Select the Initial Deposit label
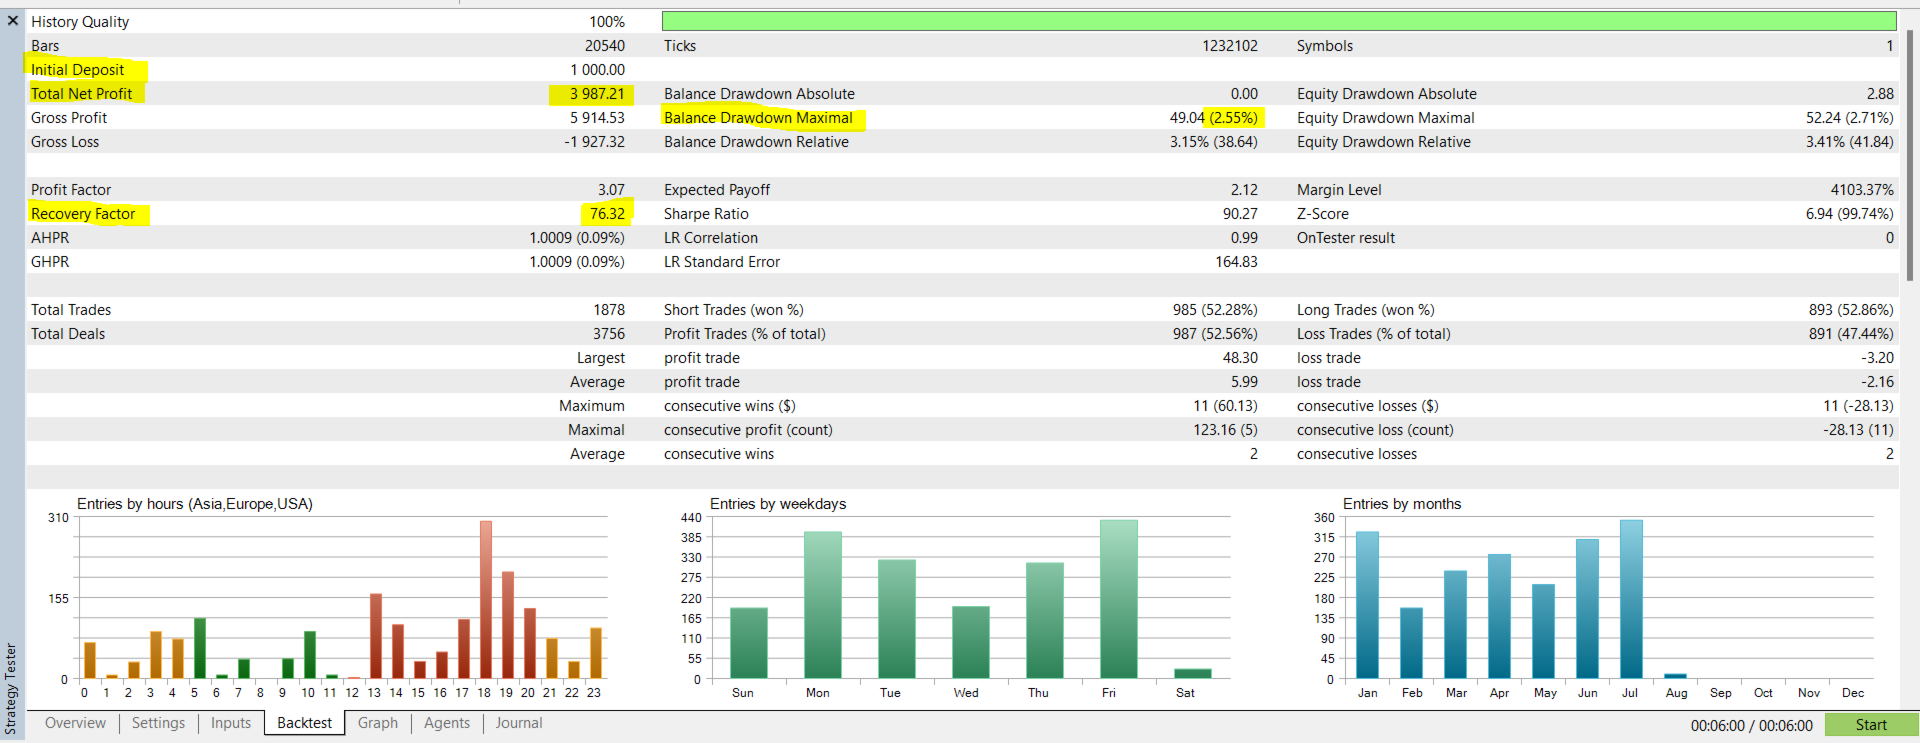The width and height of the screenshot is (1920, 743). [x=77, y=70]
